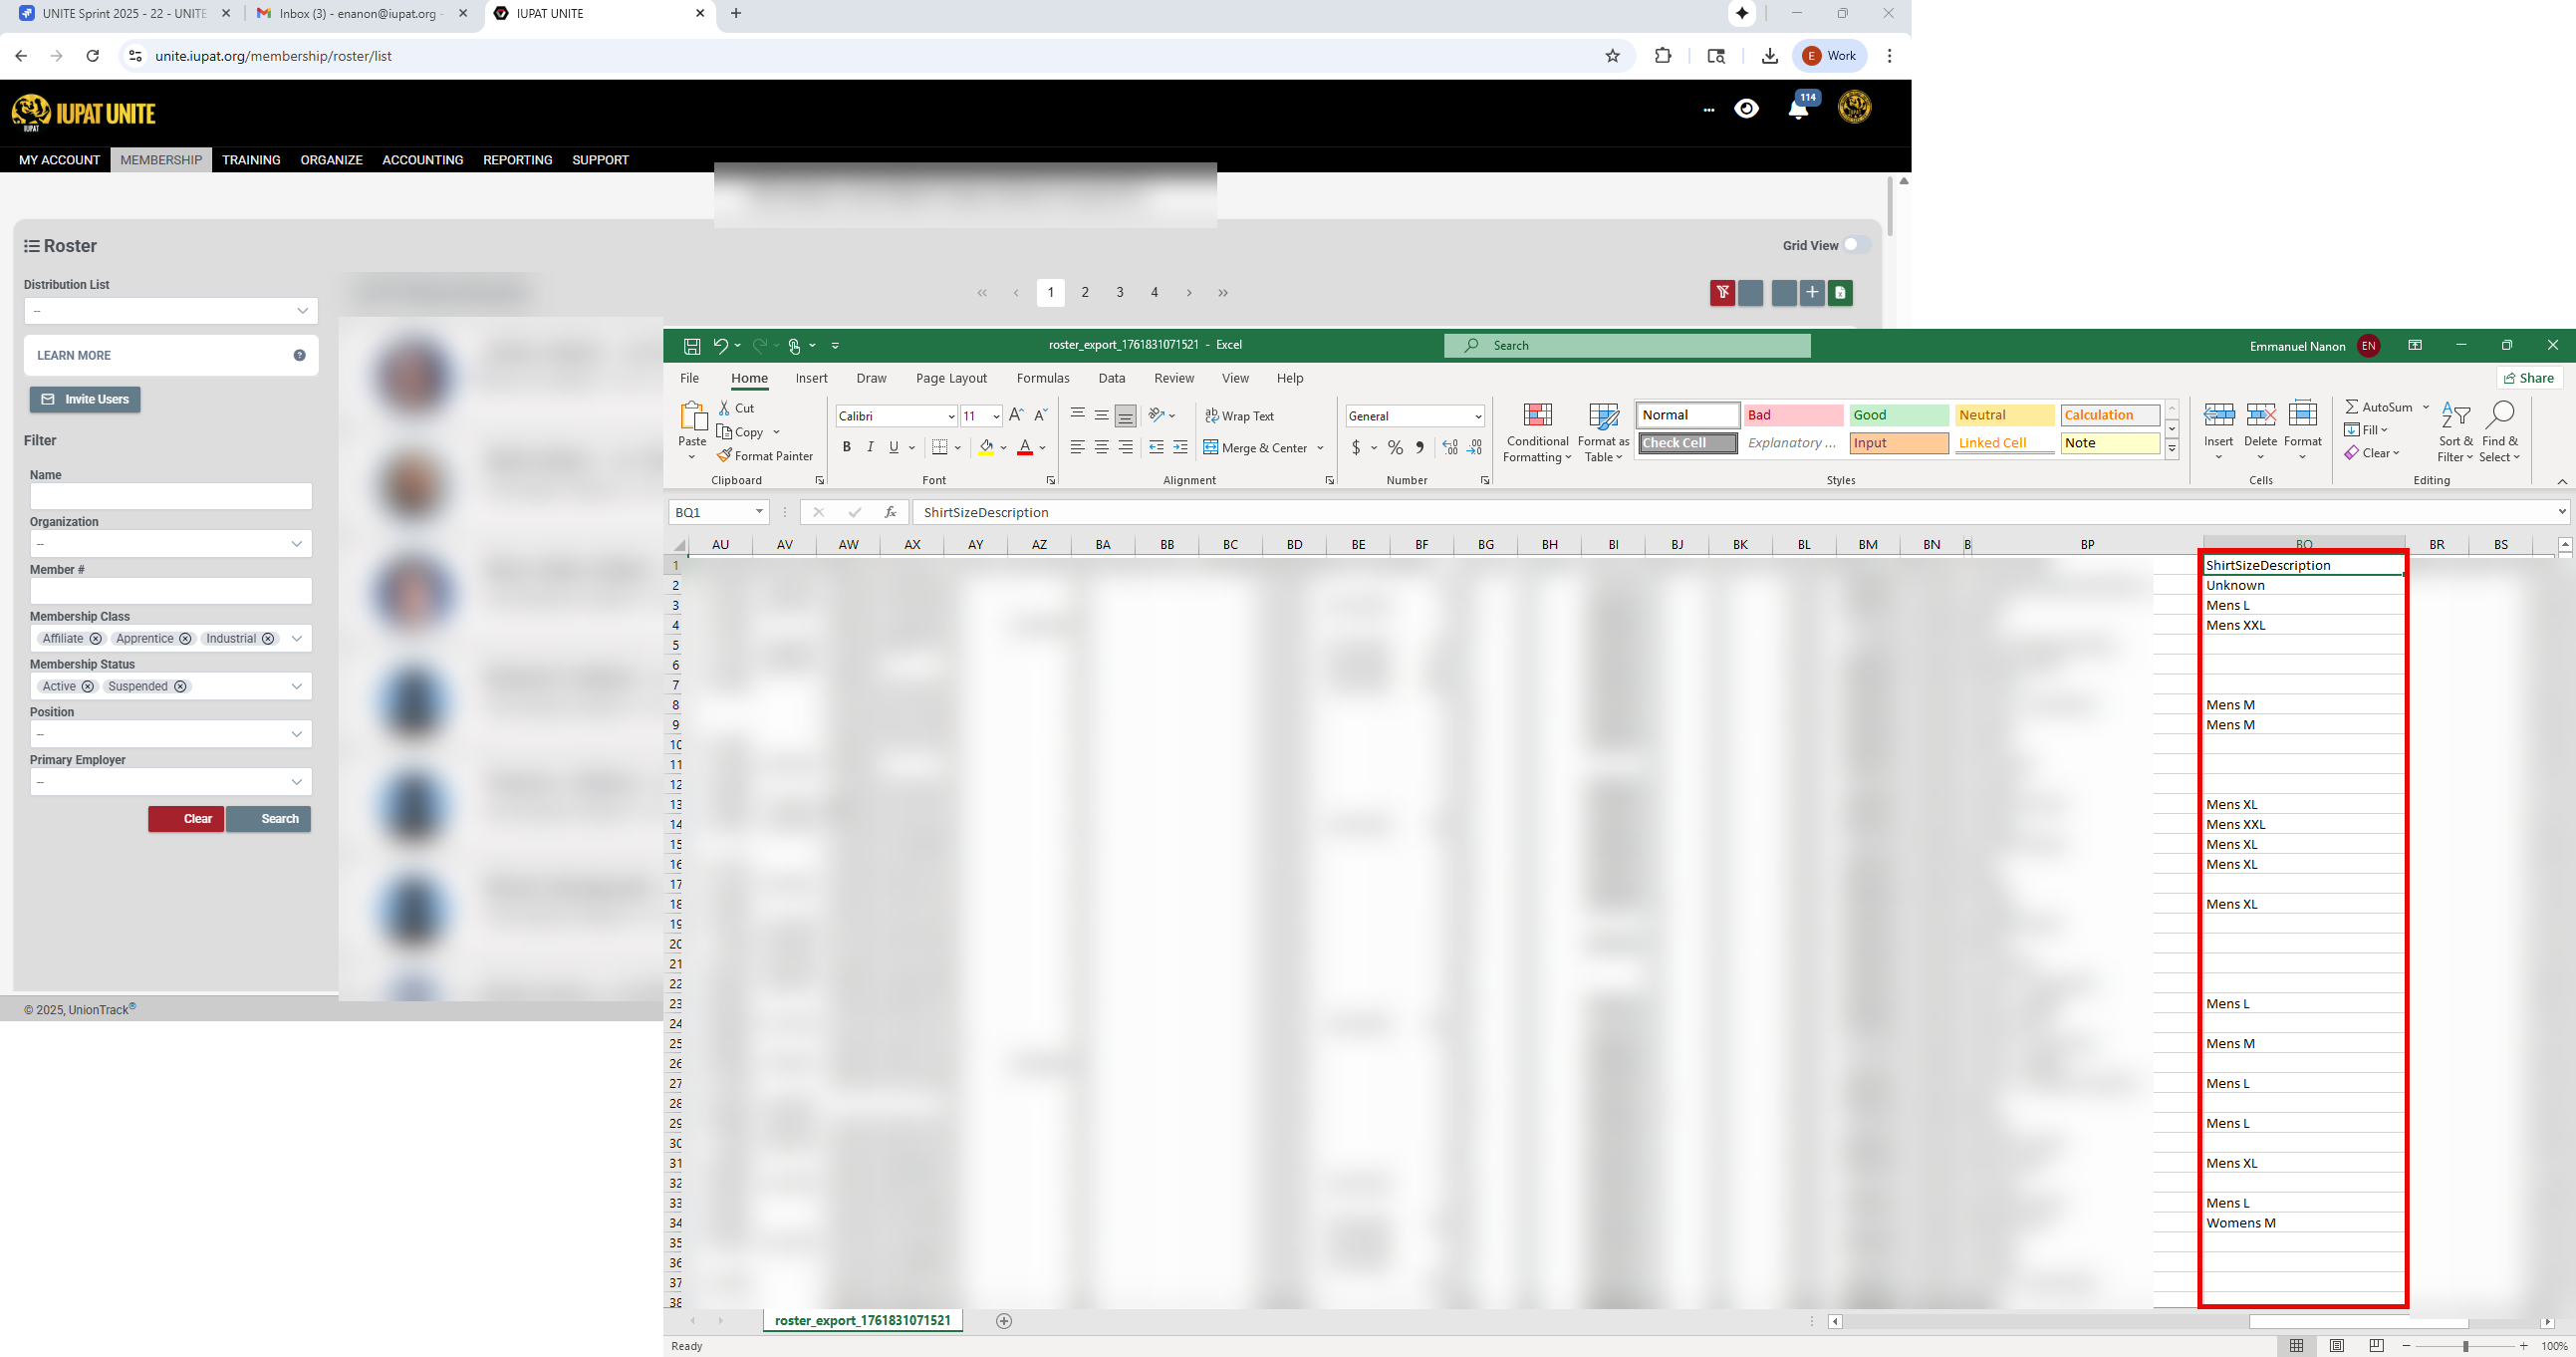Expand the font name Calibri dropdown
This screenshot has width=2576, height=1357.
951,417
